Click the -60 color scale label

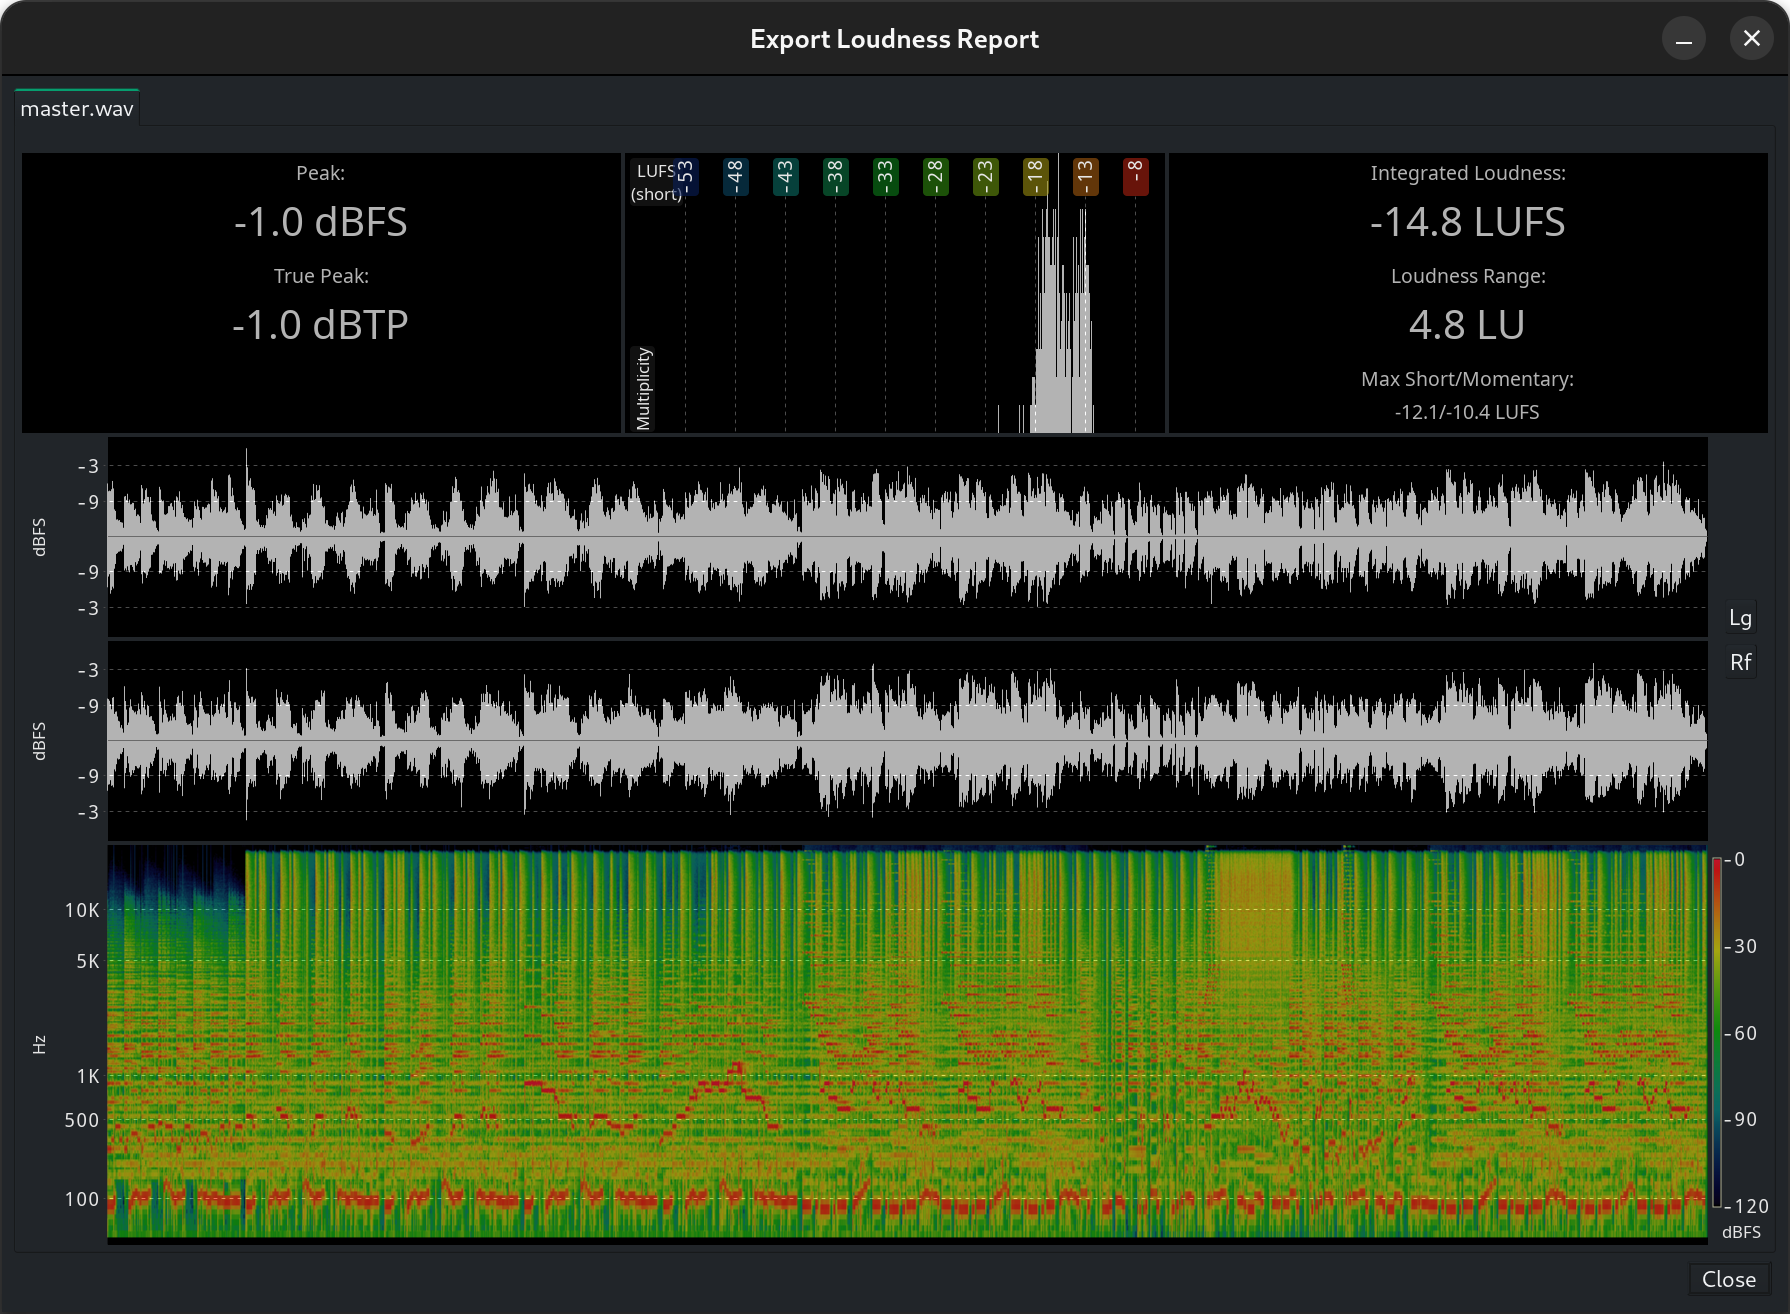click(1742, 1033)
